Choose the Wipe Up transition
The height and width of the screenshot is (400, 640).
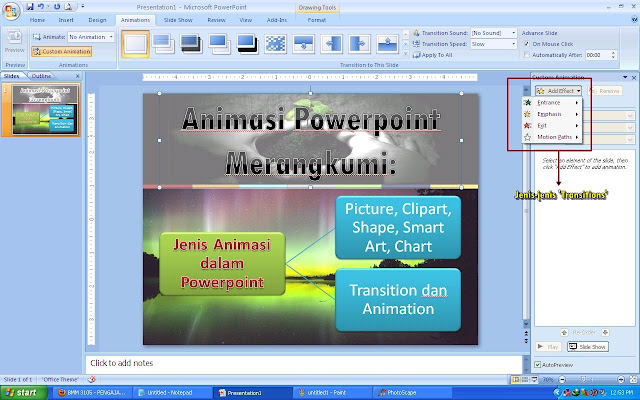point(388,44)
